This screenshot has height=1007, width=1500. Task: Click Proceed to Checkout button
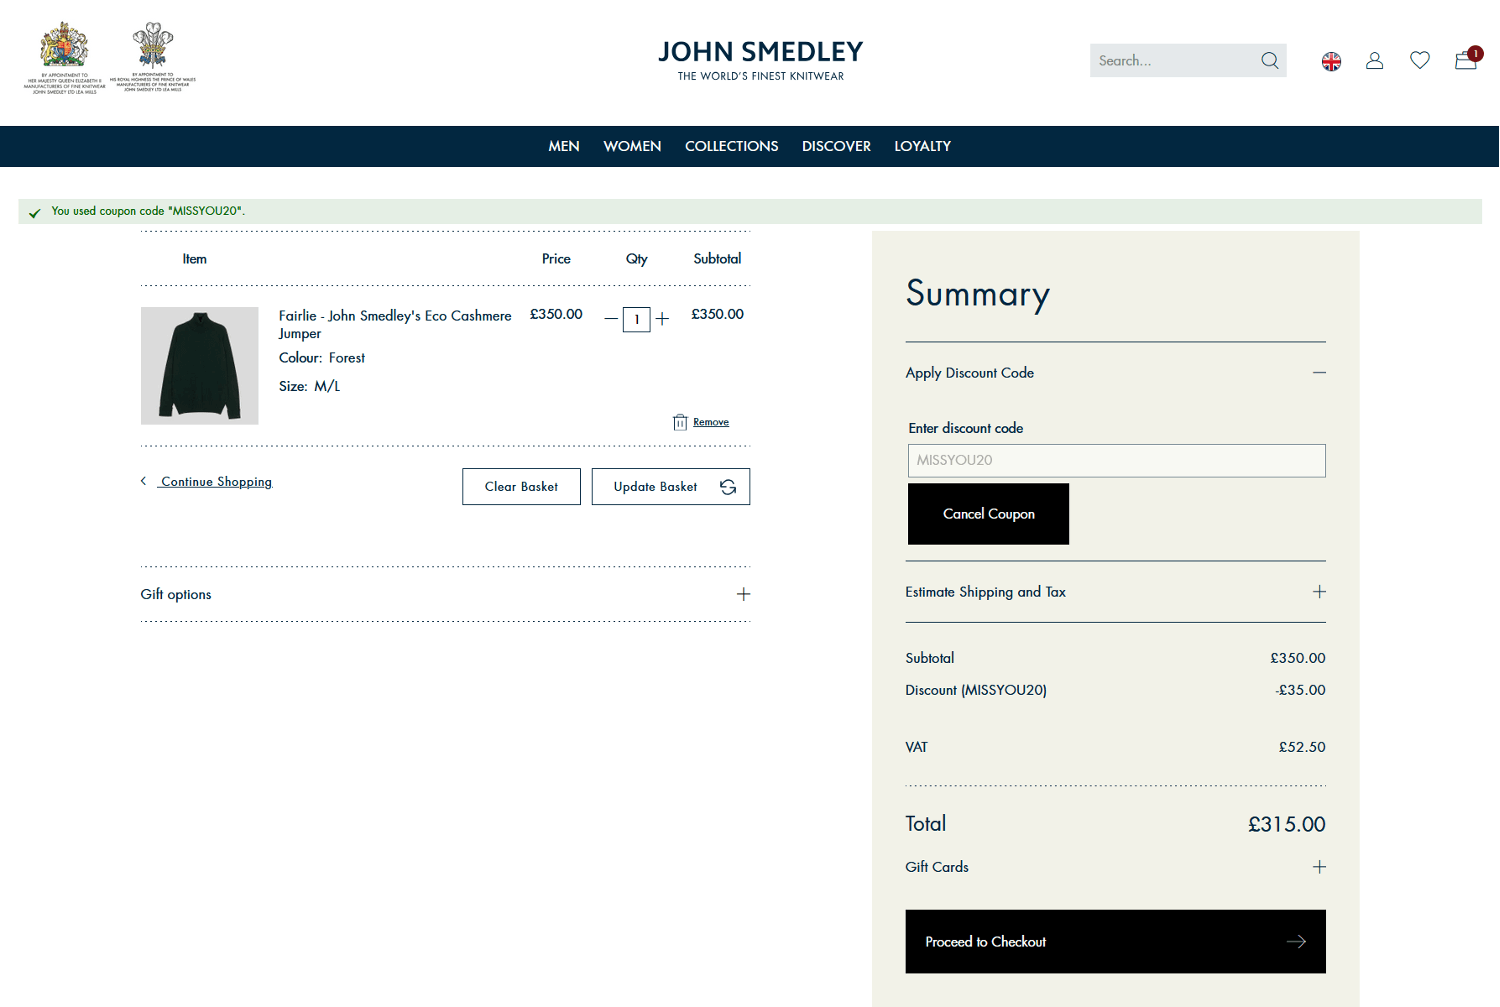[1116, 942]
